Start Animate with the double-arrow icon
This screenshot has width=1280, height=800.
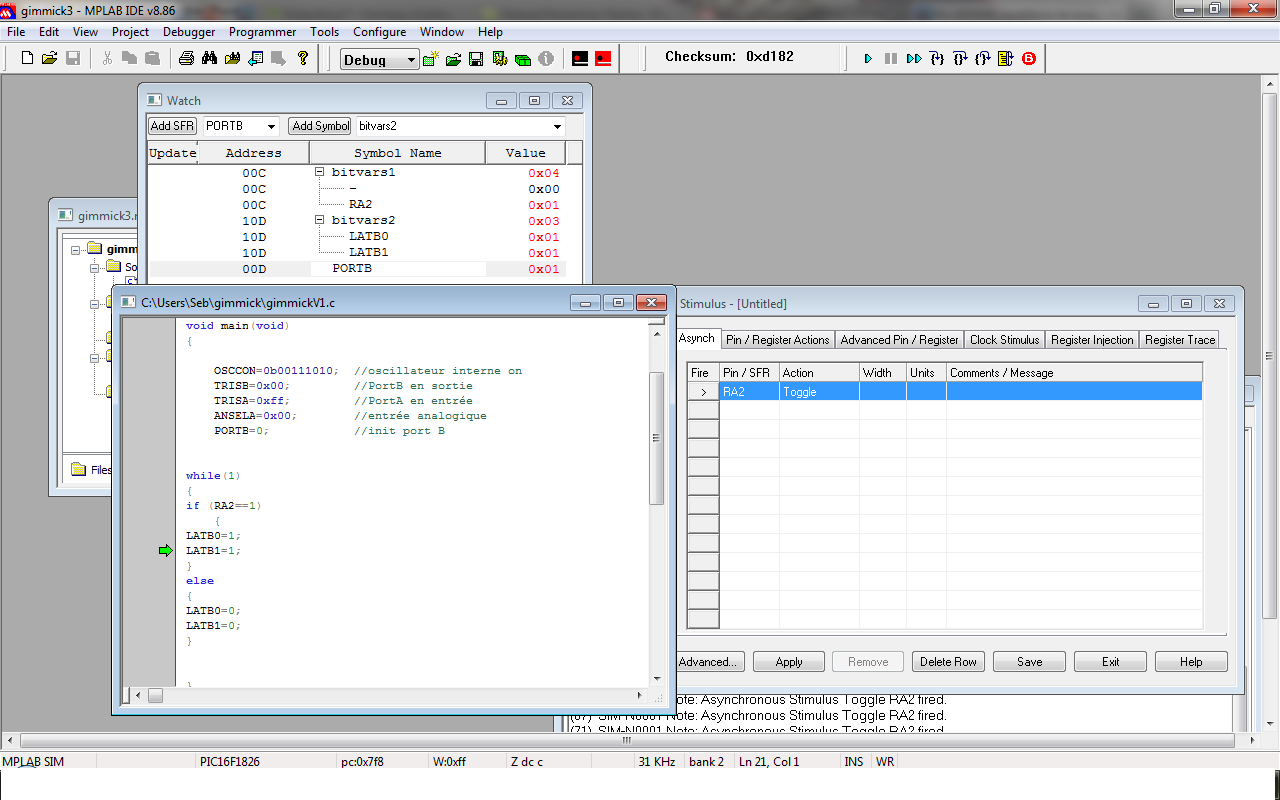coord(913,59)
